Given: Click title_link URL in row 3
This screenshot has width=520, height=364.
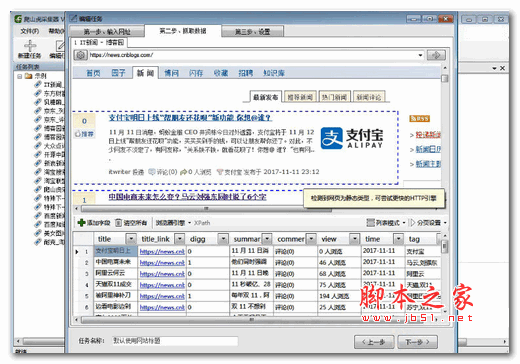Looking at the screenshot, I should pyautogui.click(x=162, y=274).
